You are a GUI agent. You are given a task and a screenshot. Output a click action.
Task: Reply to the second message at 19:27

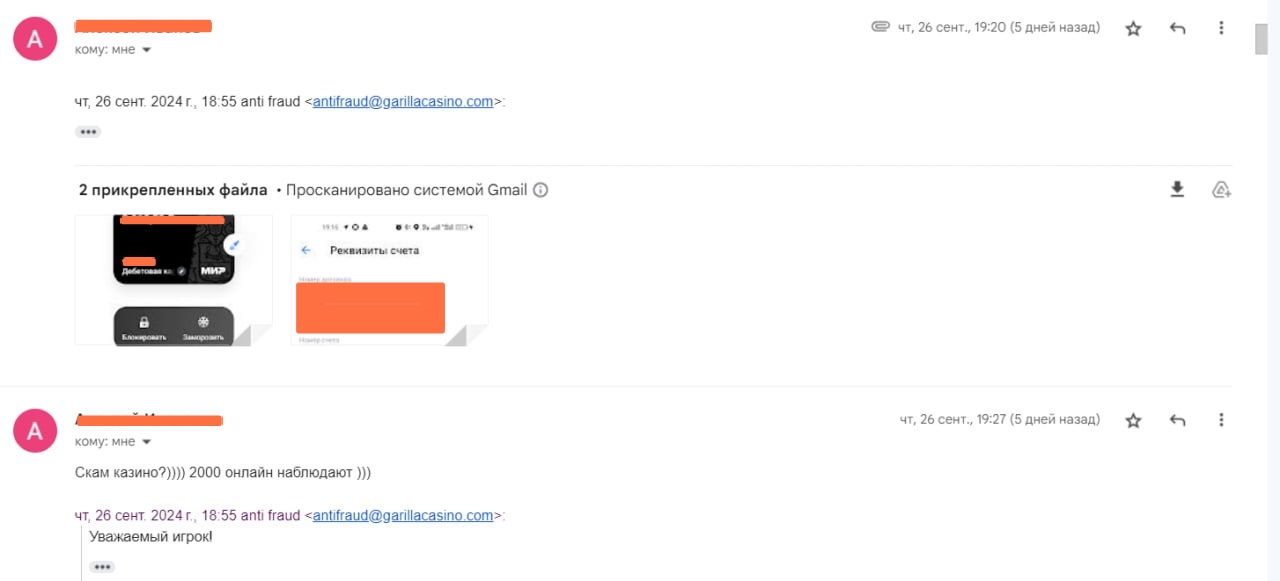pos(1177,421)
